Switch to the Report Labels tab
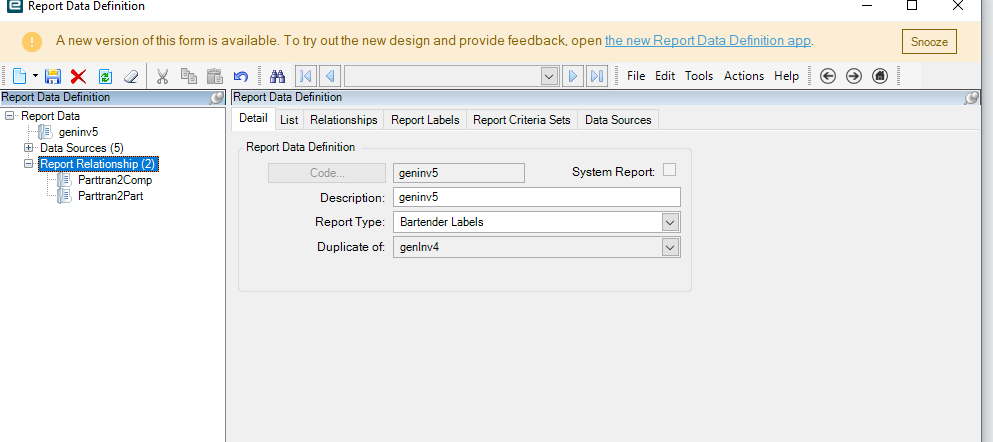Image resolution: width=993 pixels, height=442 pixels. [425, 120]
